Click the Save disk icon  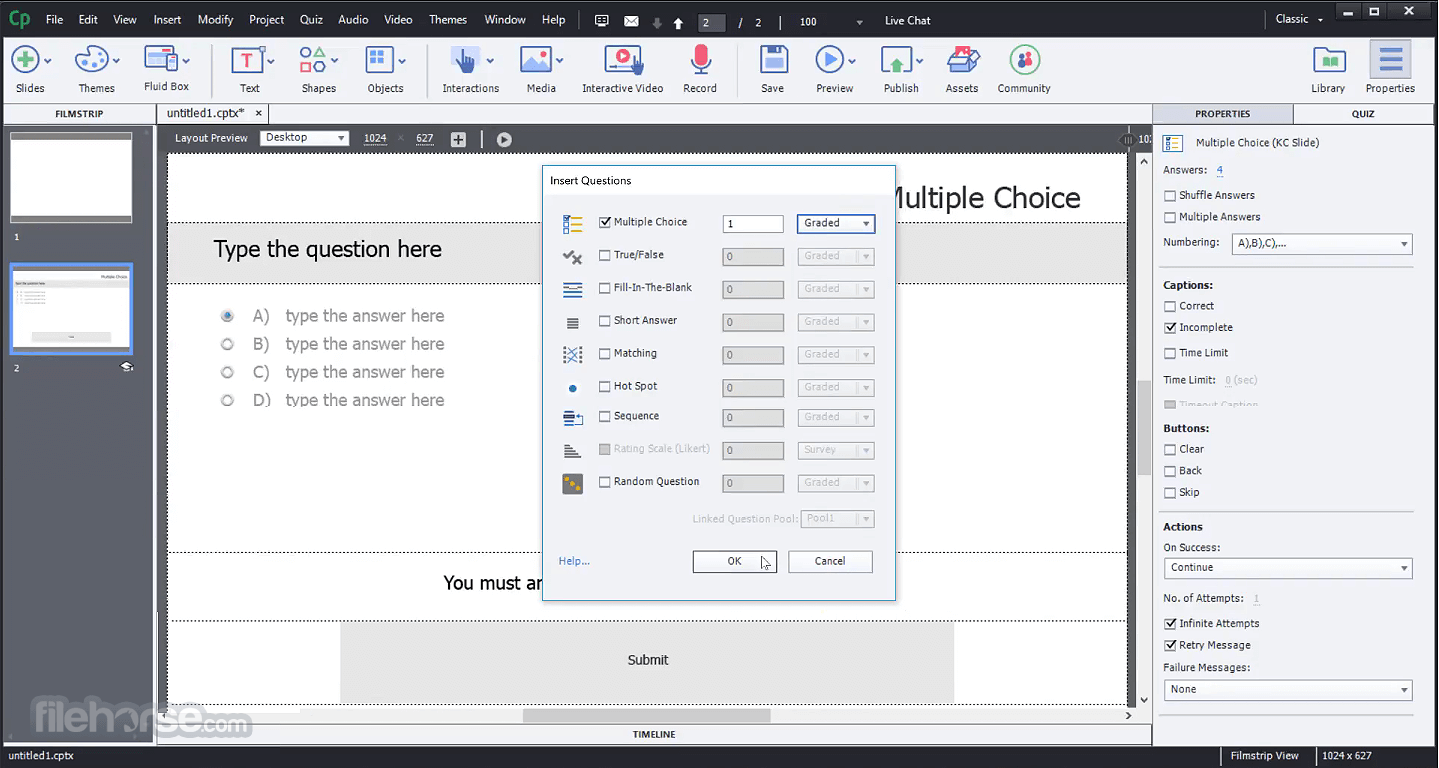coord(773,62)
